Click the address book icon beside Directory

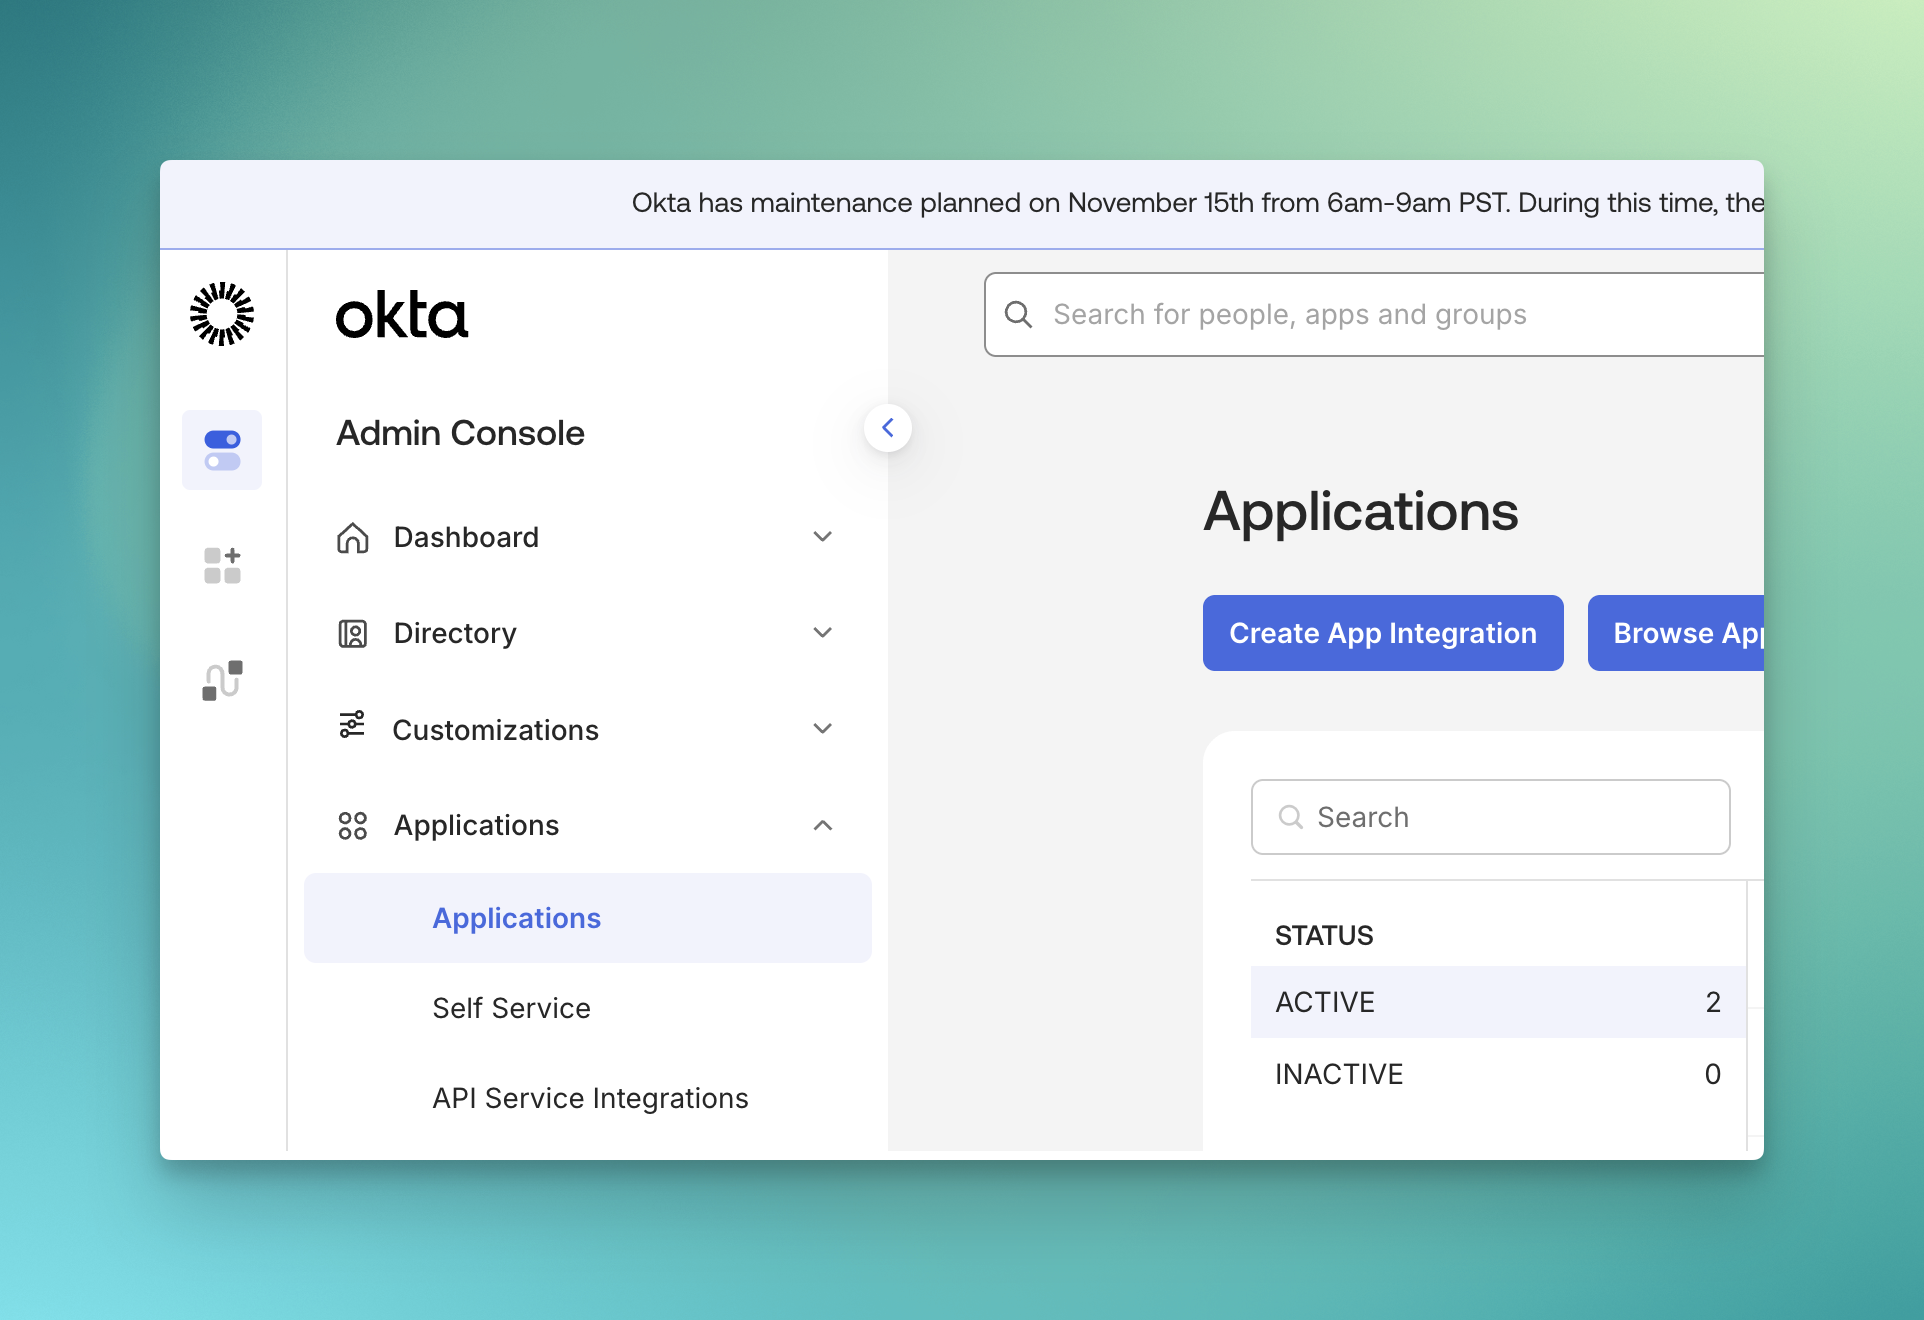click(x=352, y=632)
